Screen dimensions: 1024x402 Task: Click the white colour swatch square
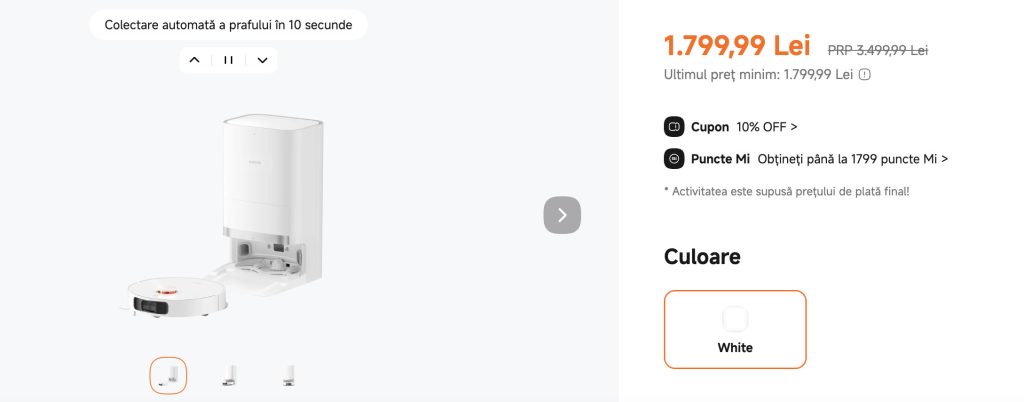[735, 319]
